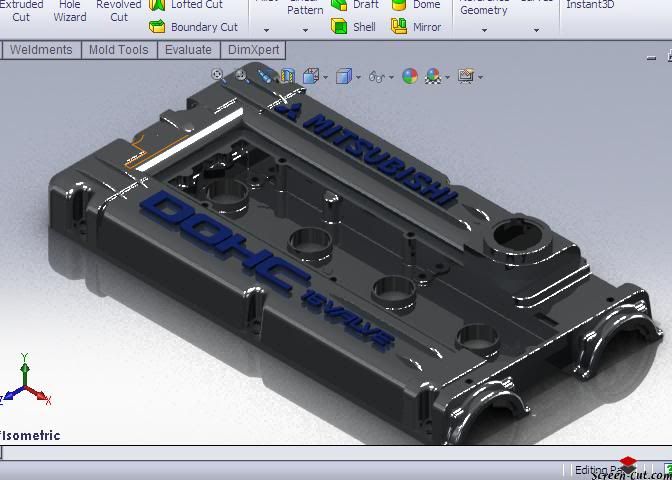Click the Dome feature icon

399,5
